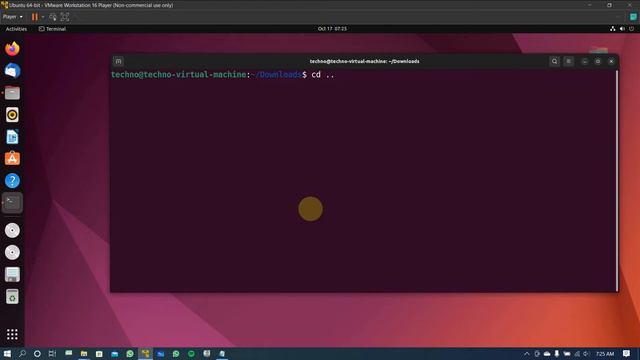640x360 pixels.
Task: Open the network status icon in top bar
Action: click(613, 29)
